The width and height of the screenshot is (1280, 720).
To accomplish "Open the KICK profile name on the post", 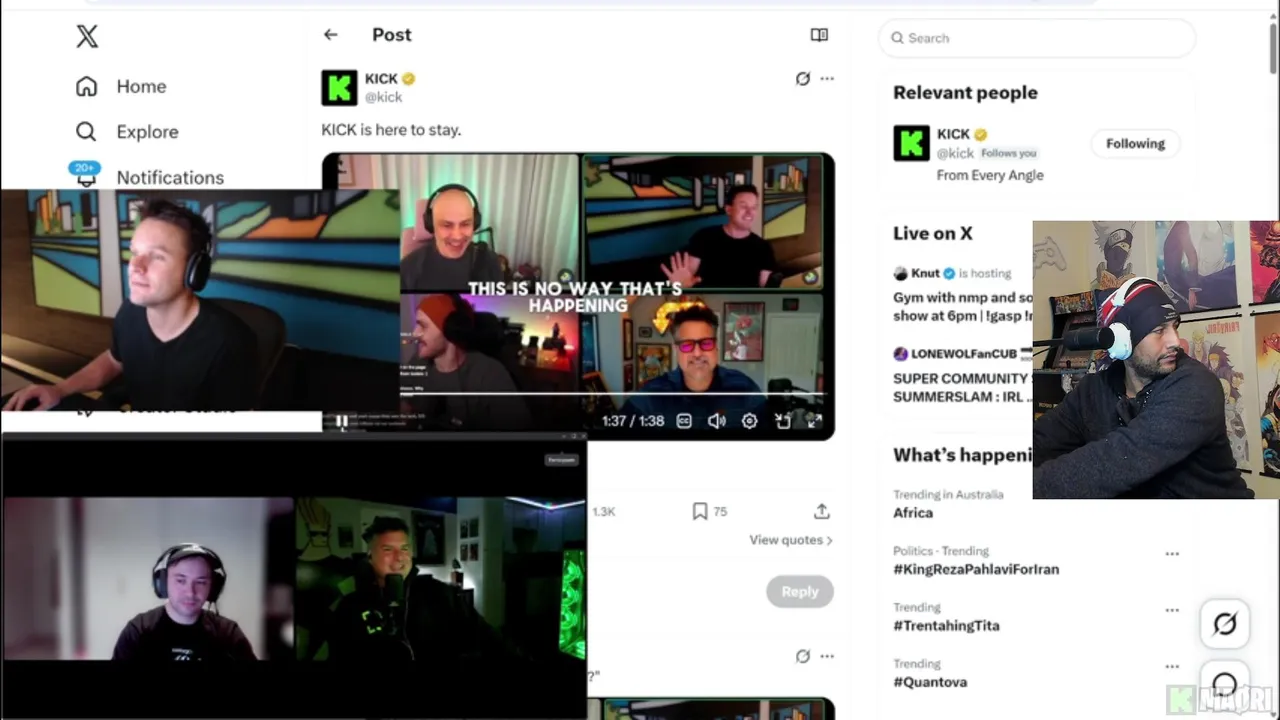I will (x=381, y=79).
